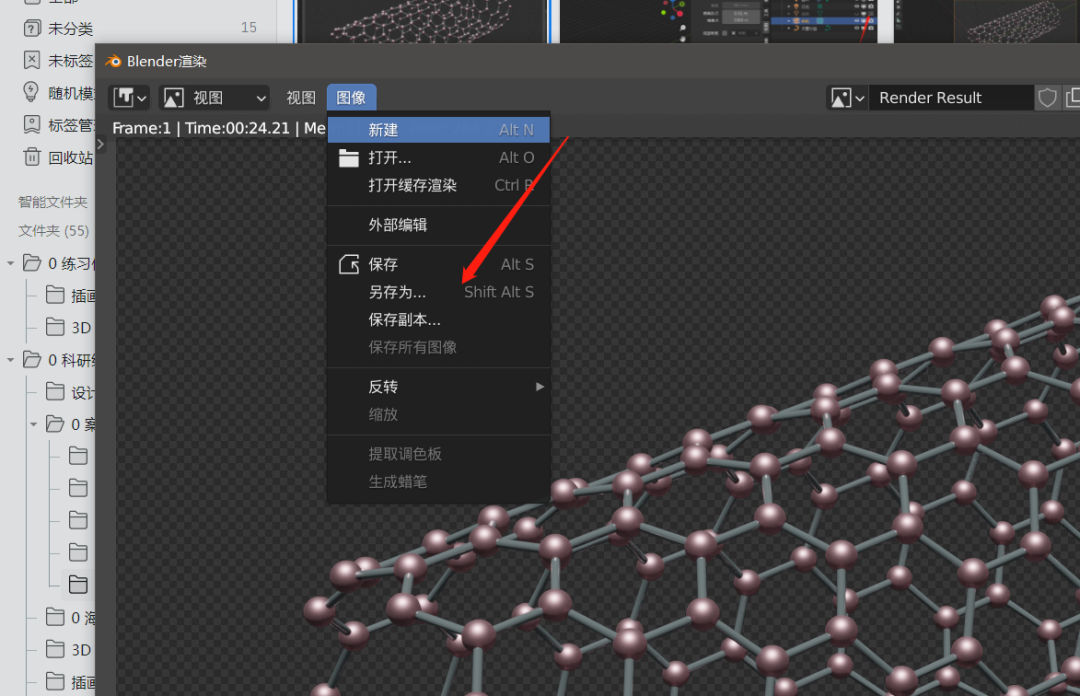Open the nanotube wireframe thumbnail at top
The width and height of the screenshot is (1080, 696).
tap(424, 21)
